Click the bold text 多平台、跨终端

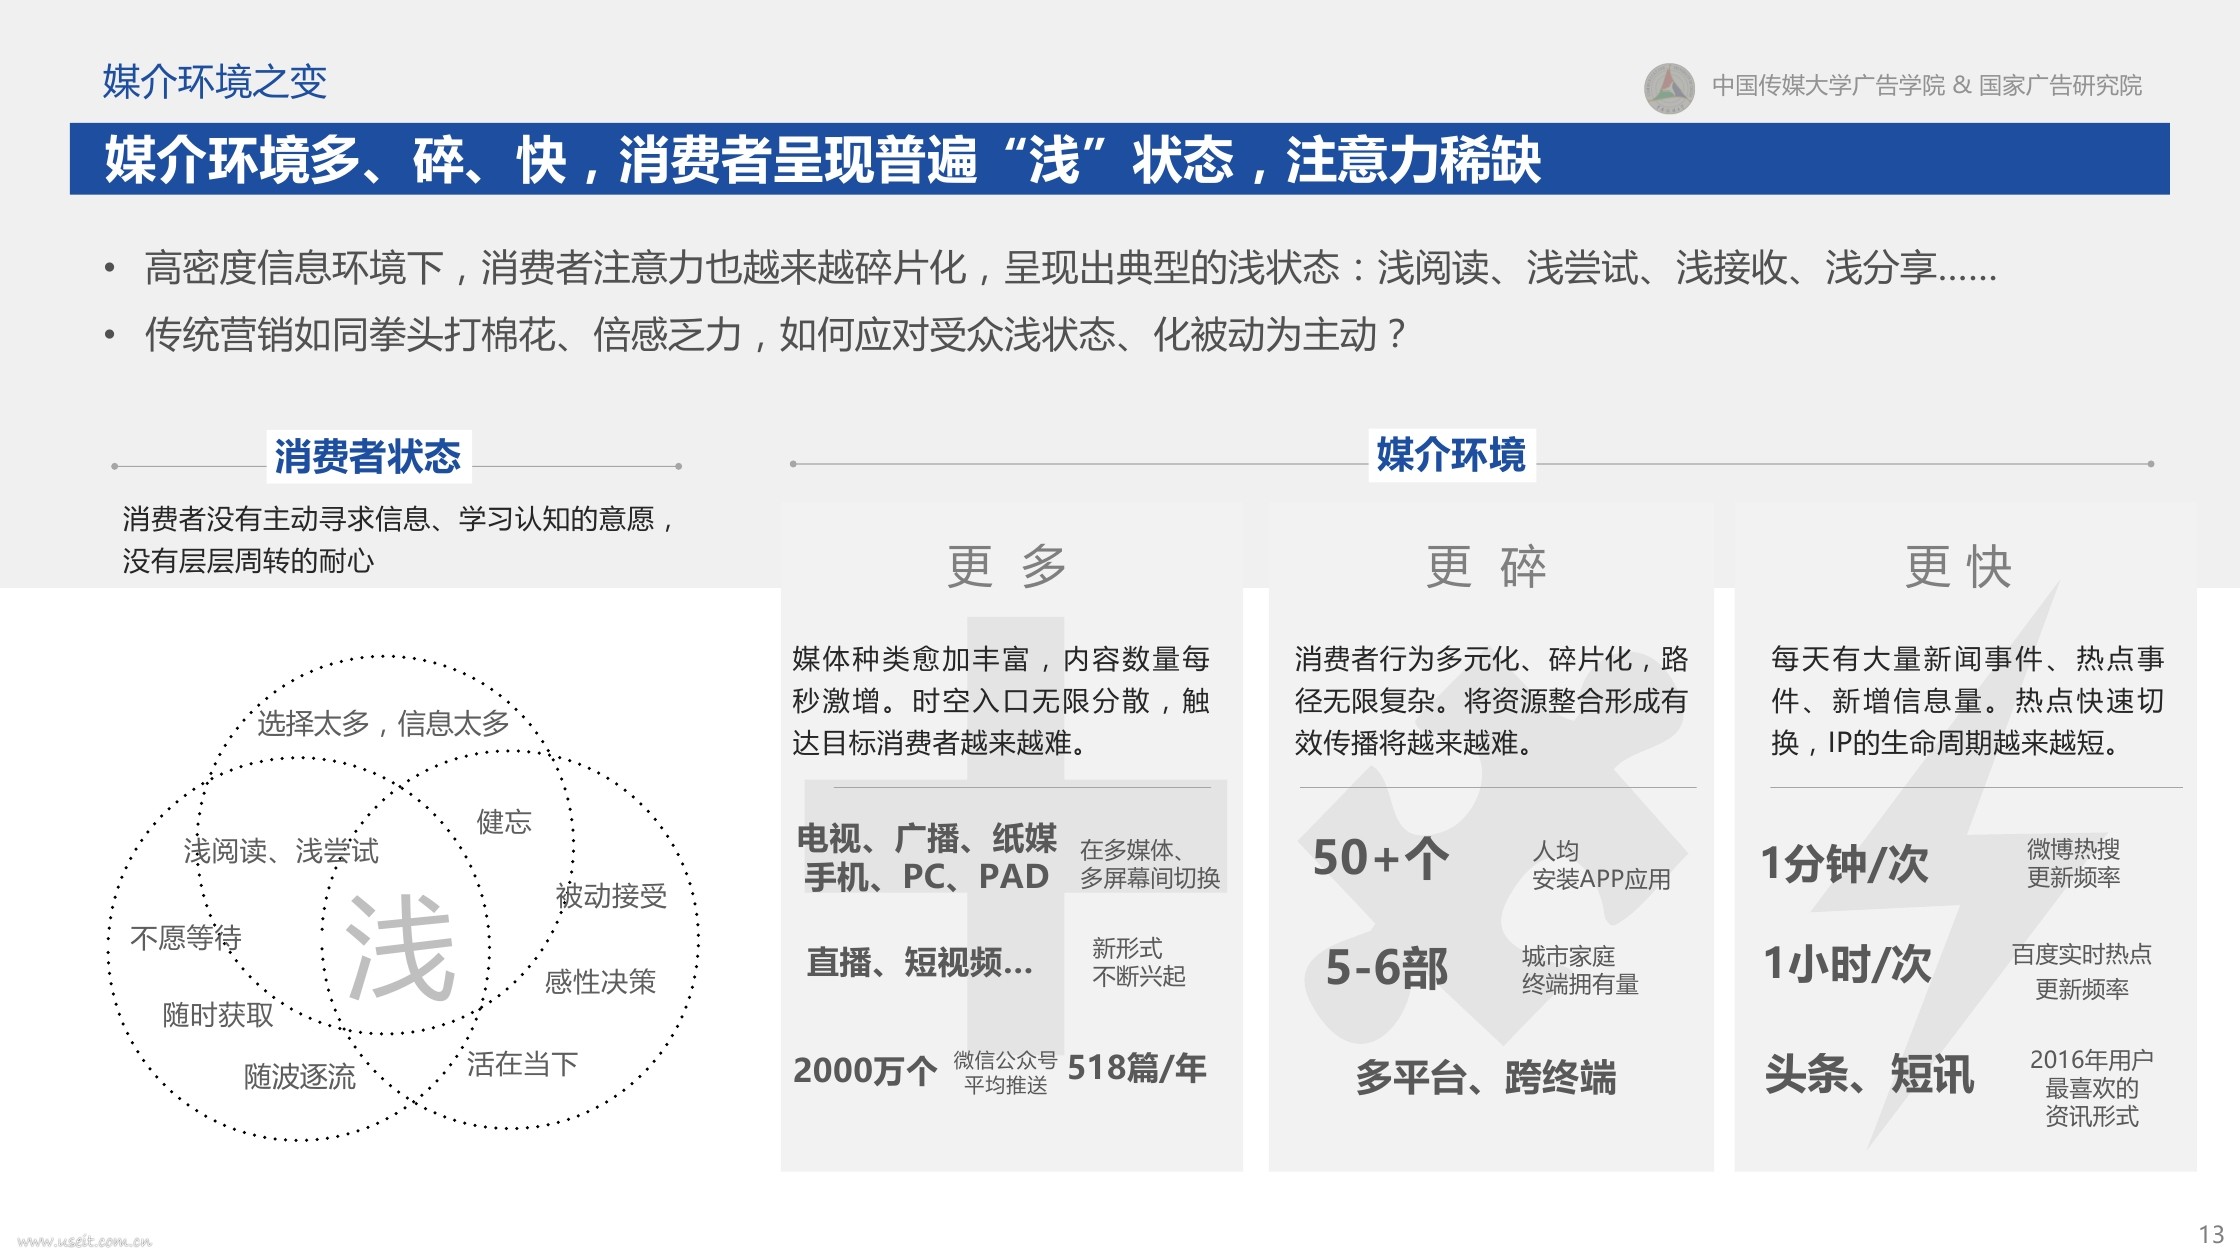1486,1078
